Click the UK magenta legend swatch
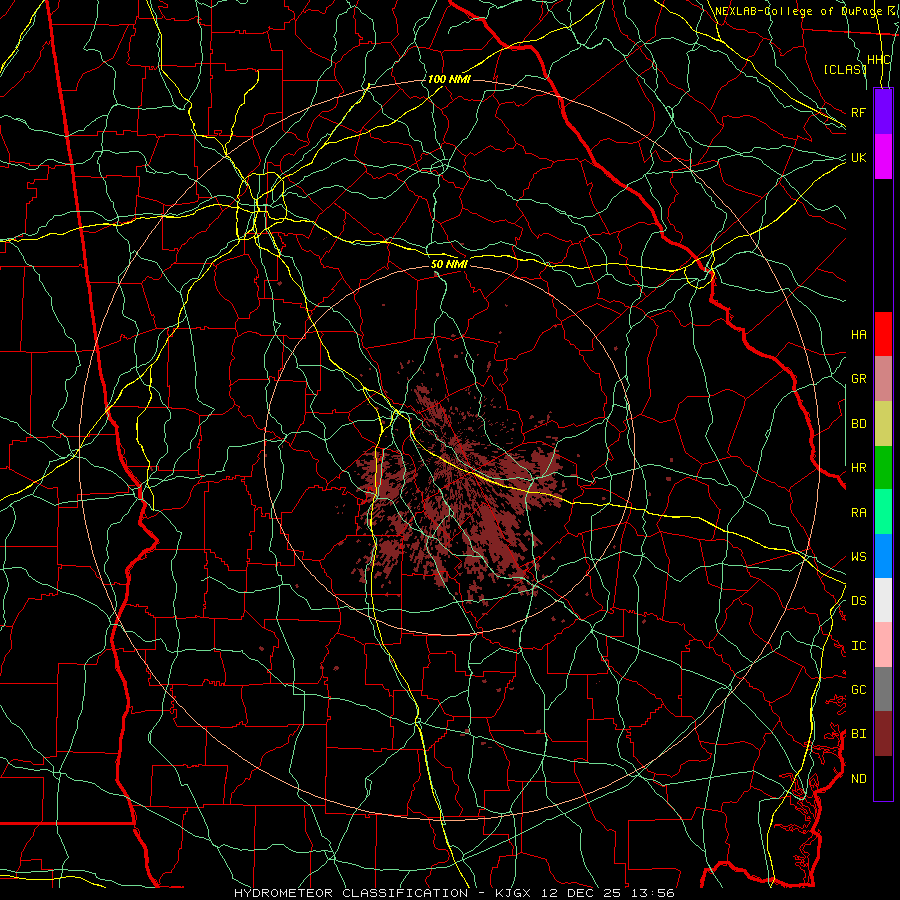The height and width of the screenshot is (900, 900). pos(883,157)
